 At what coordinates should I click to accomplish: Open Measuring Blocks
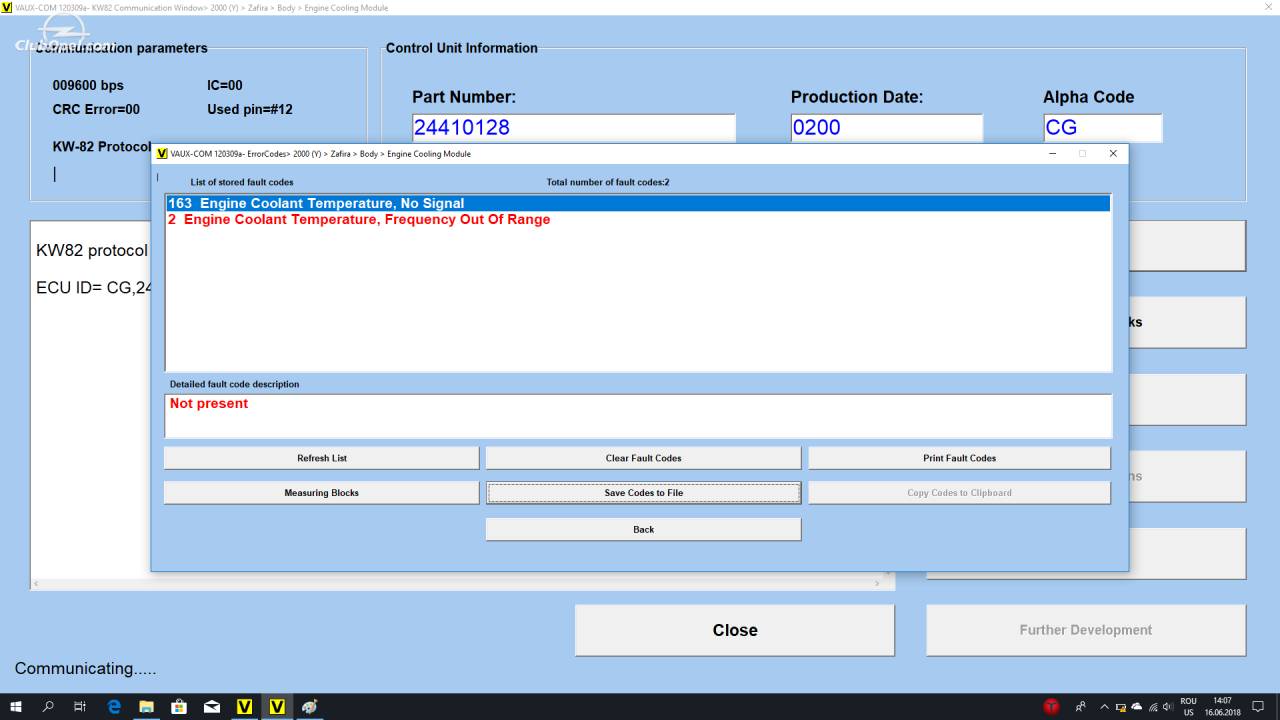pos(322,493)
